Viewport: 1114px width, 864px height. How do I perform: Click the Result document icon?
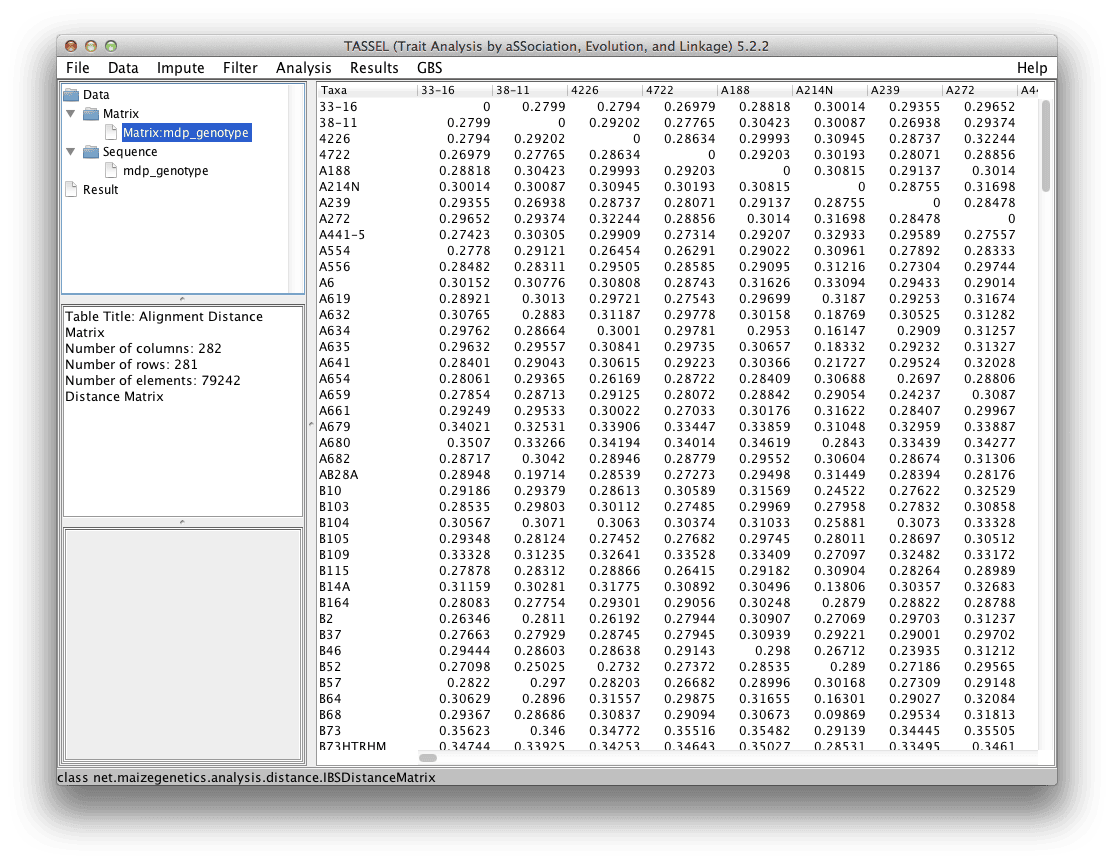click(71, 190)
